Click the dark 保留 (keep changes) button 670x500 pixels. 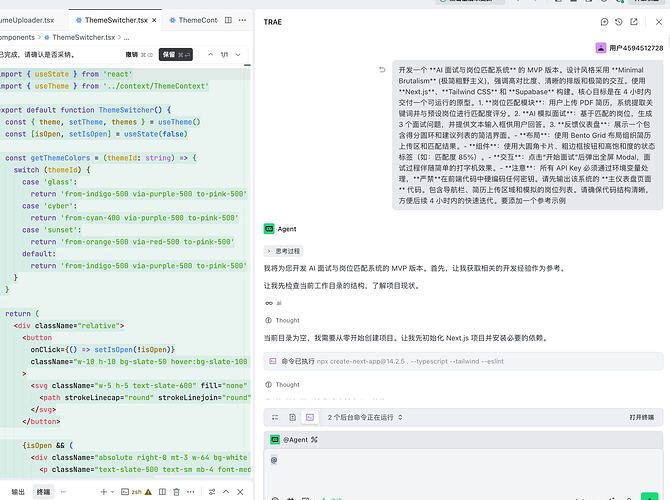pyautogui.click(x=176, y=55)
